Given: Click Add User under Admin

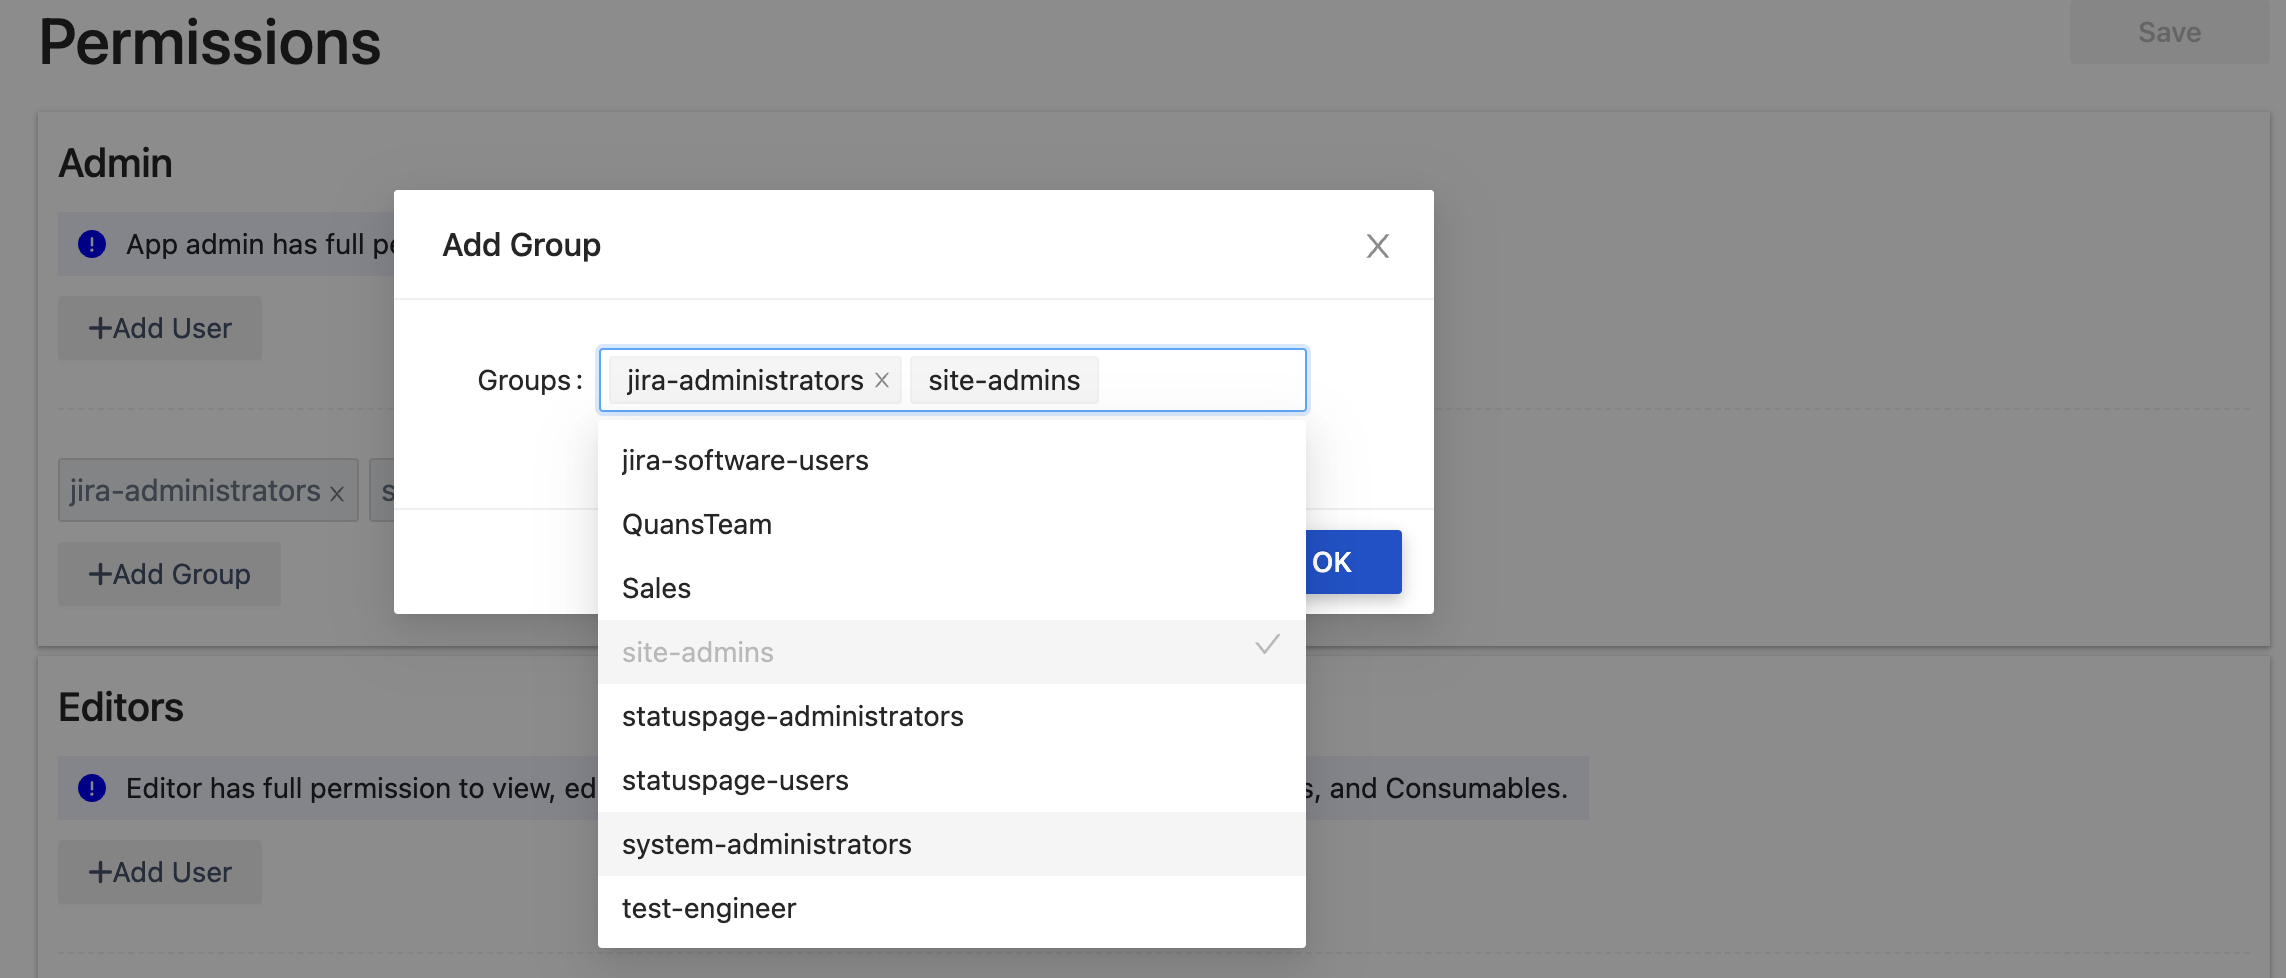Looking at the screenshot, I should (160, 328).
